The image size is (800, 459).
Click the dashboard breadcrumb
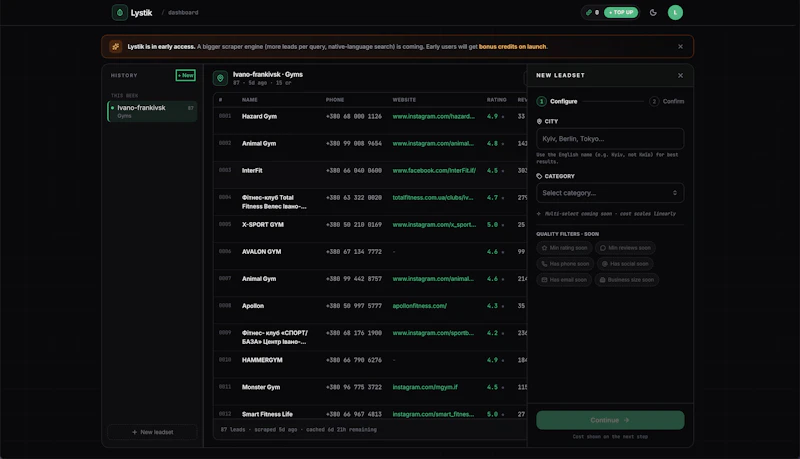(183, 12)
